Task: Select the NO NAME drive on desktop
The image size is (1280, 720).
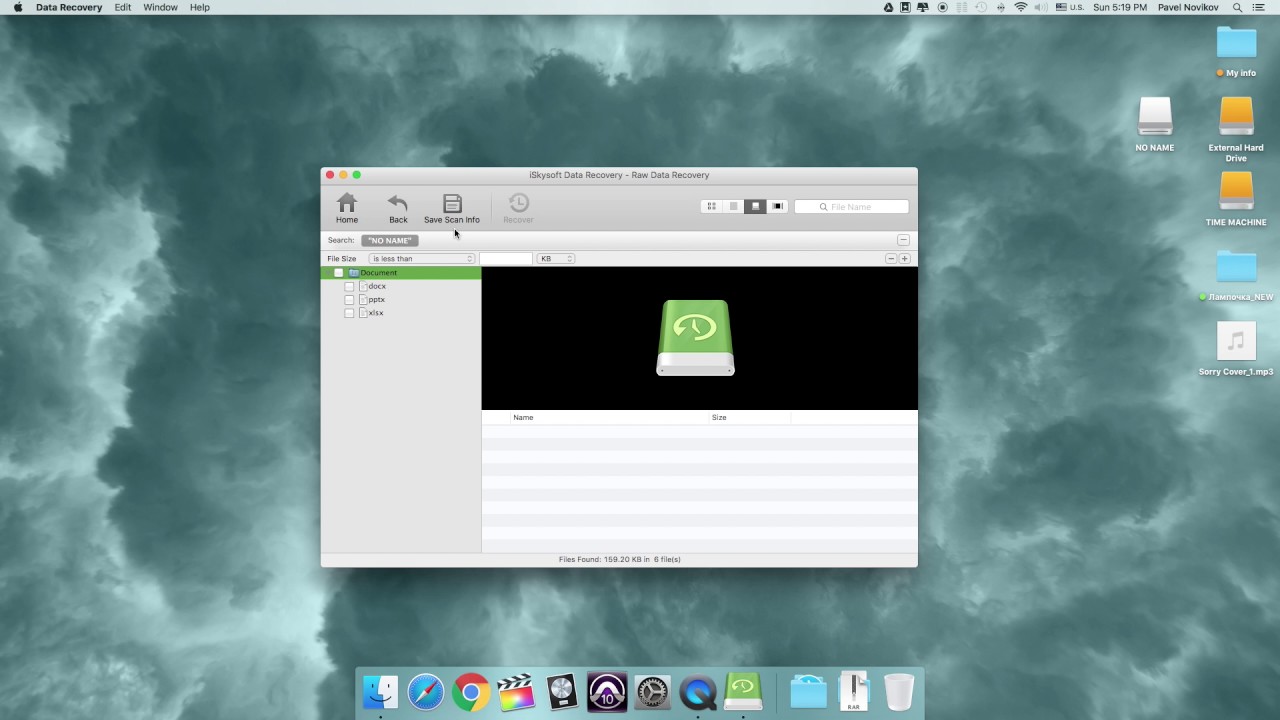Action: (1155, 124)
